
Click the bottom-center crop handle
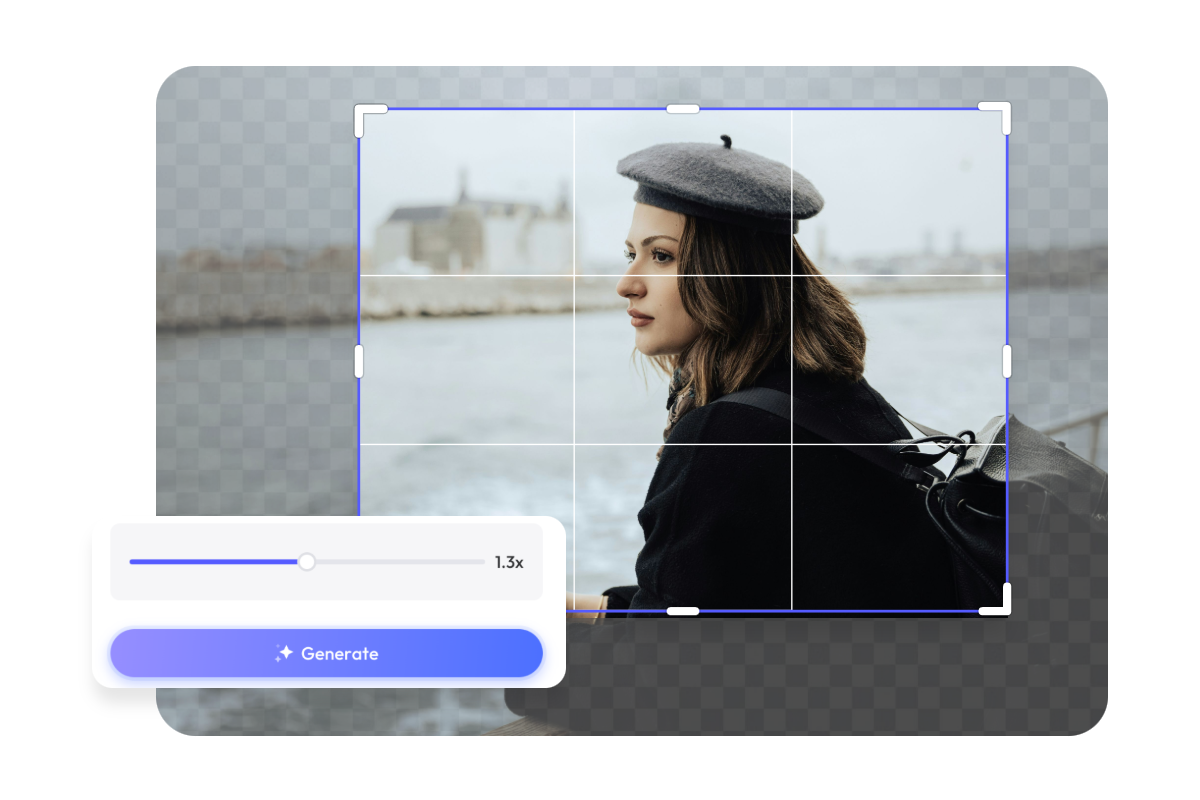pyautogui.click(x=683, y=608)
